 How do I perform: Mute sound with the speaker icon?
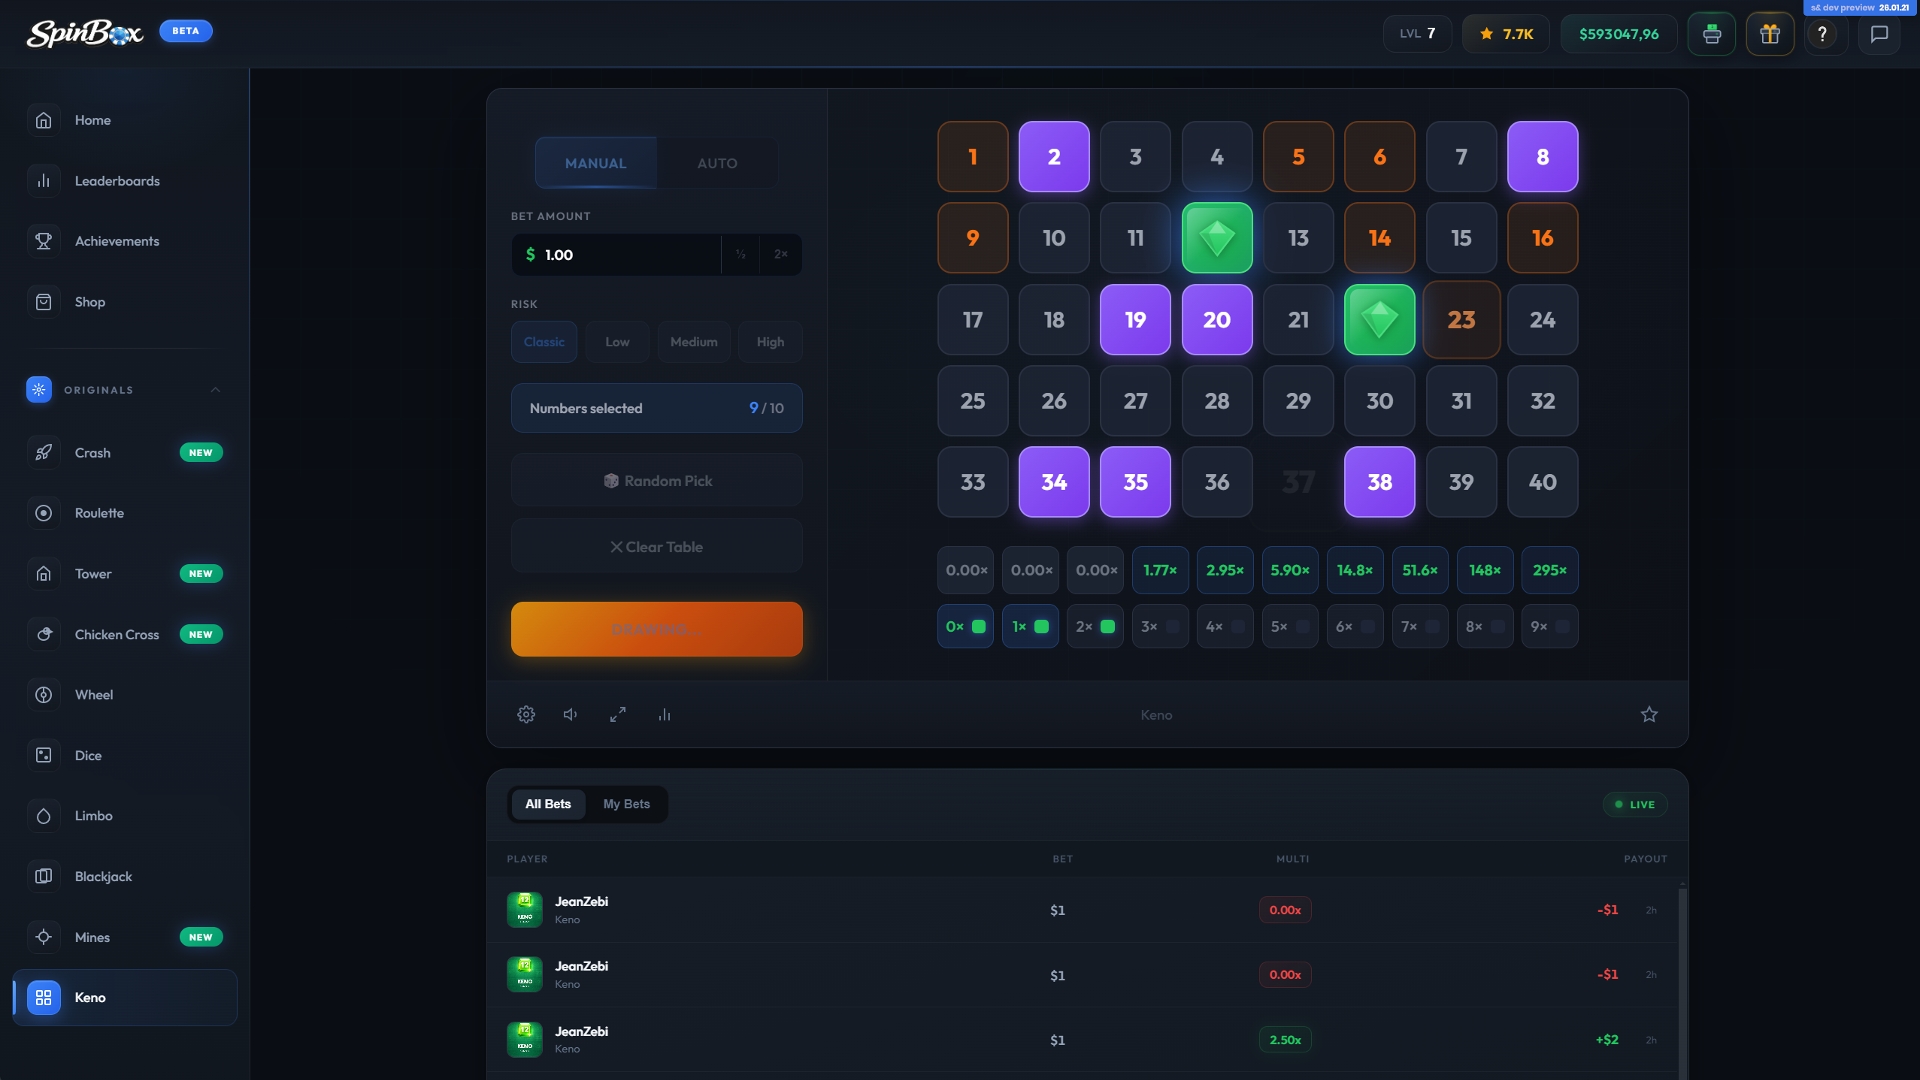(x=570, y=714)
